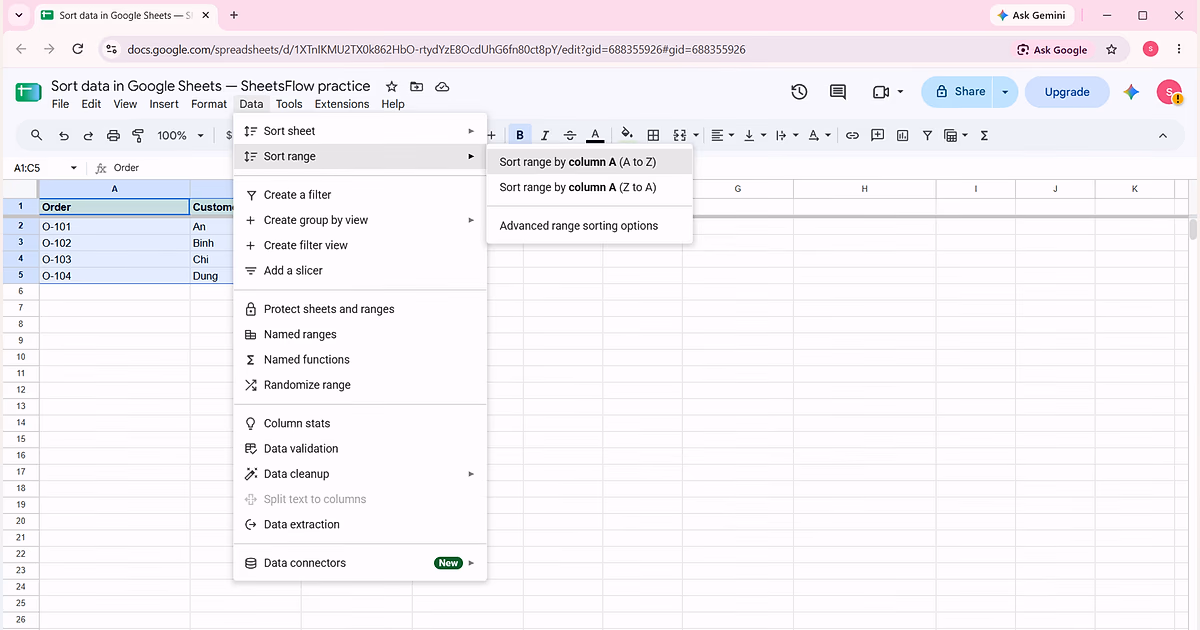Expand Create group by view submenu
The image size is (1200, 630).
coord(360,220)
